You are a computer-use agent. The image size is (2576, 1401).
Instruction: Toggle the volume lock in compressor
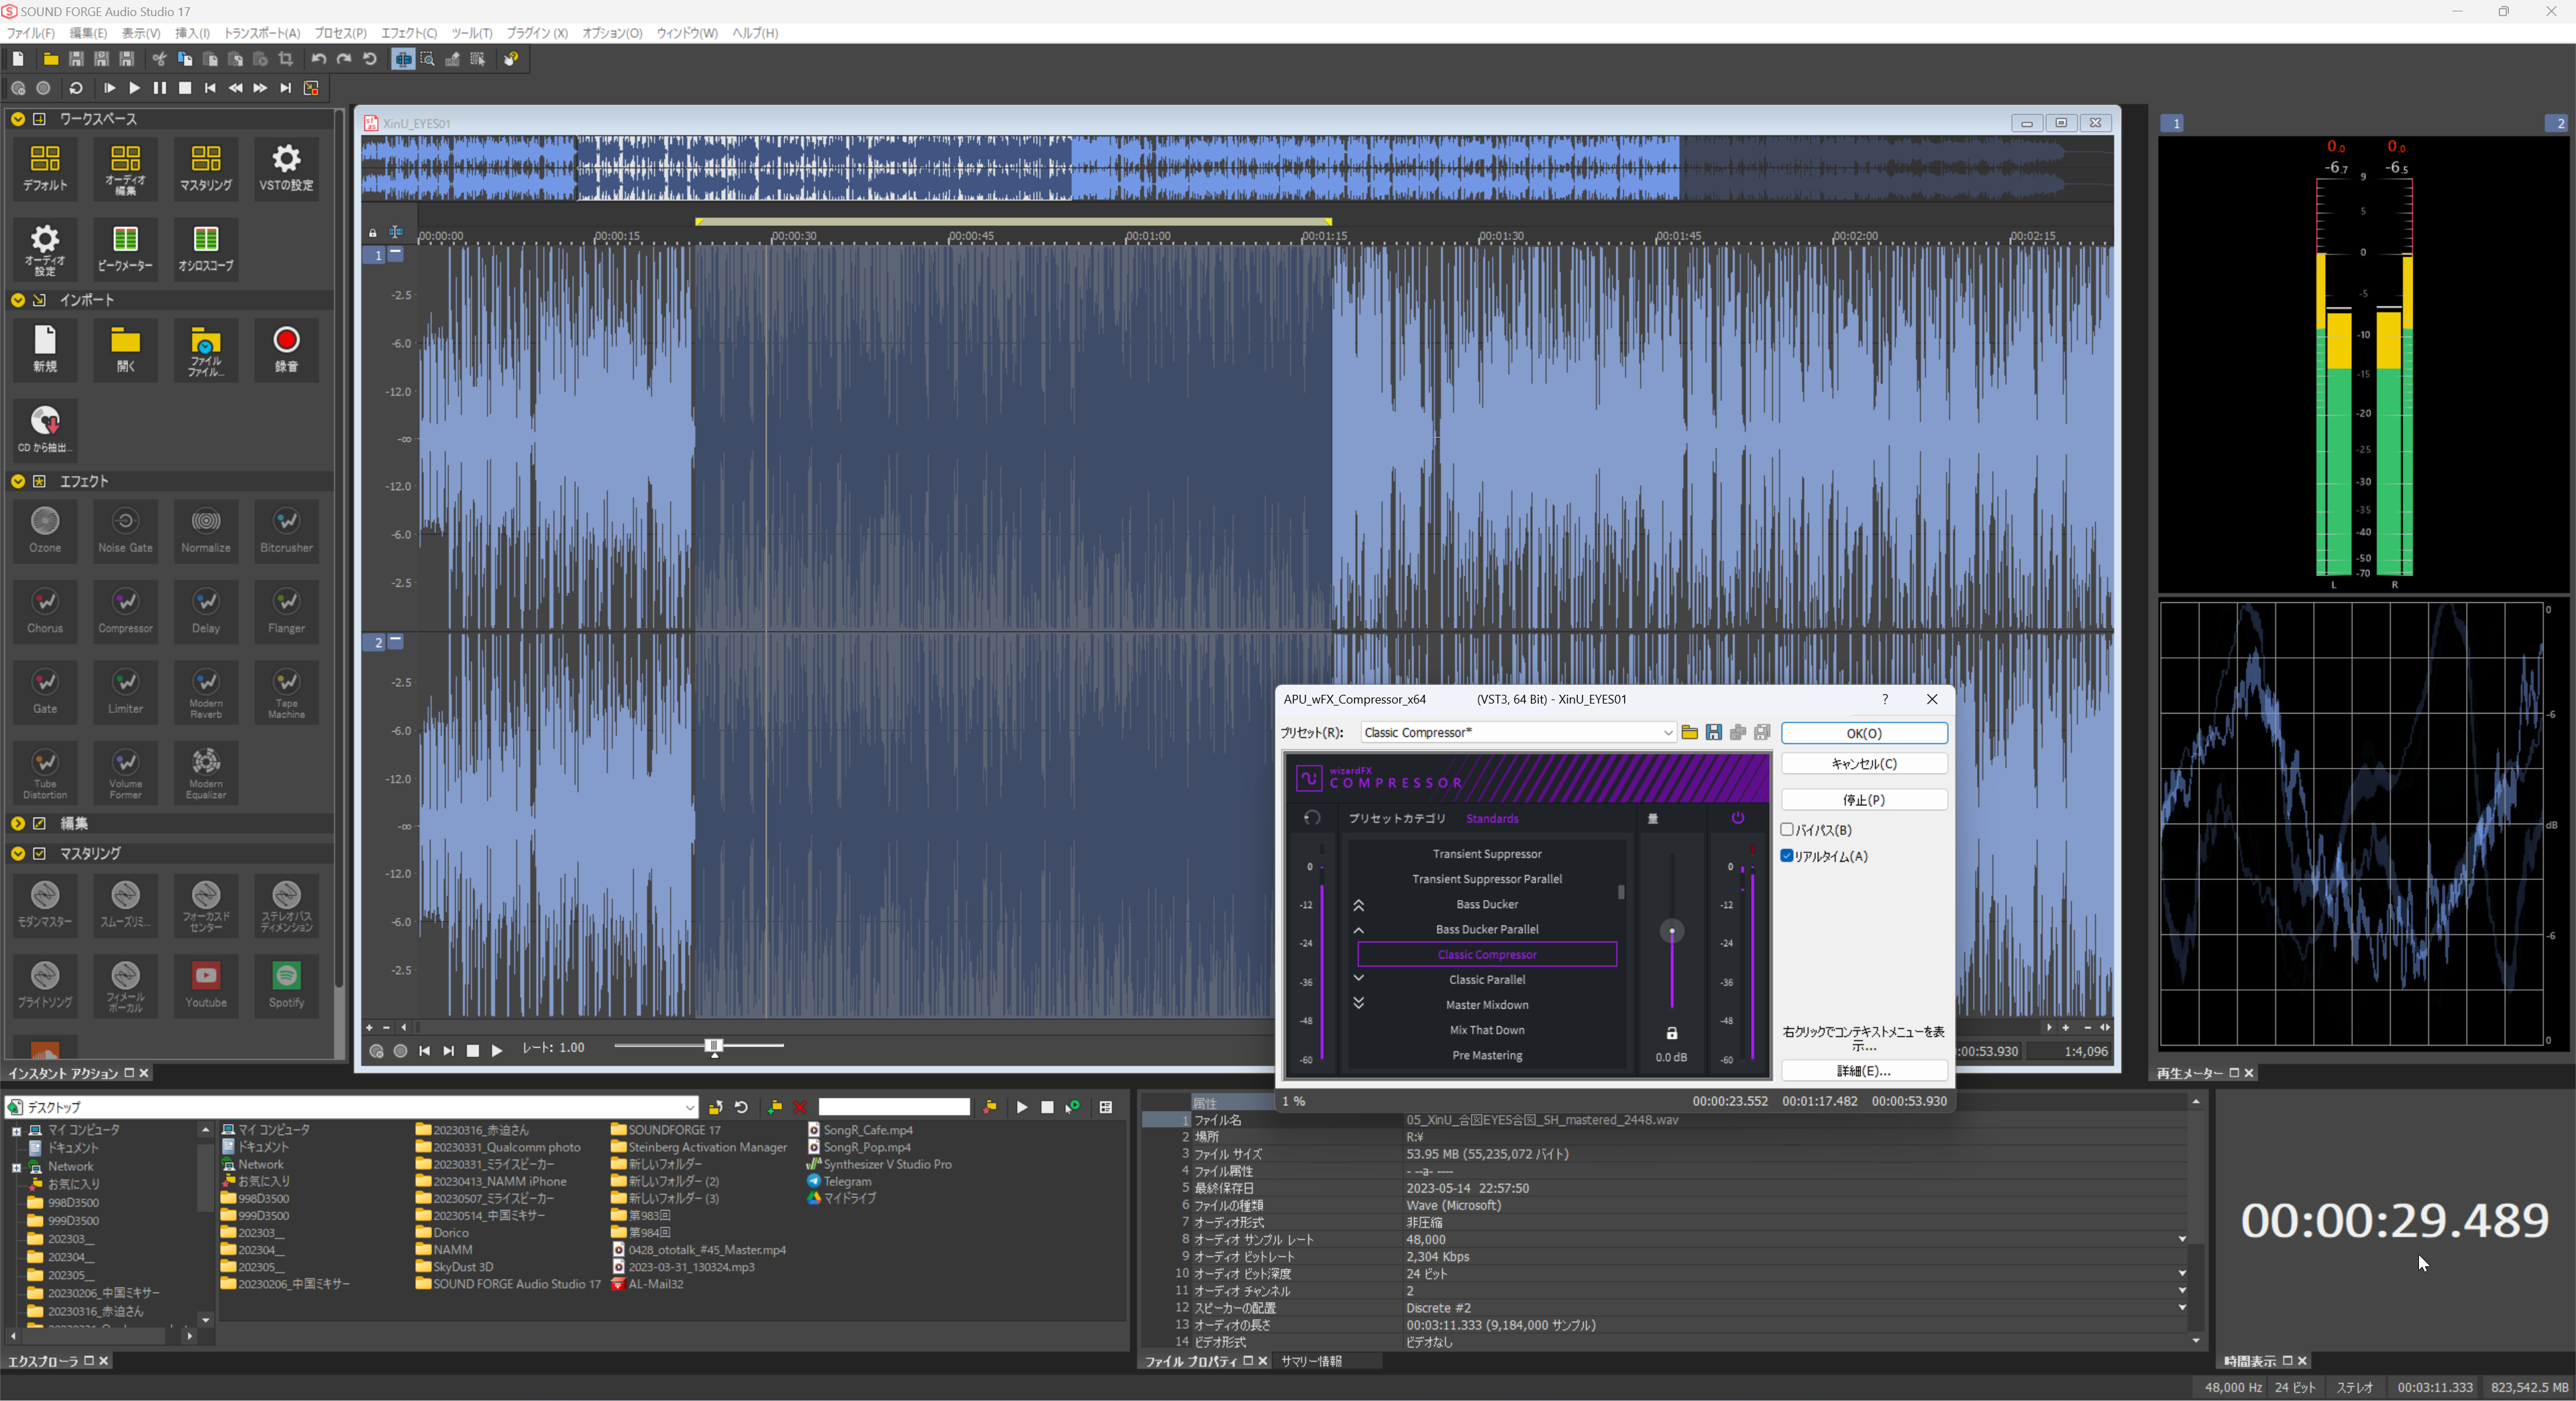coord(1671,1033)
